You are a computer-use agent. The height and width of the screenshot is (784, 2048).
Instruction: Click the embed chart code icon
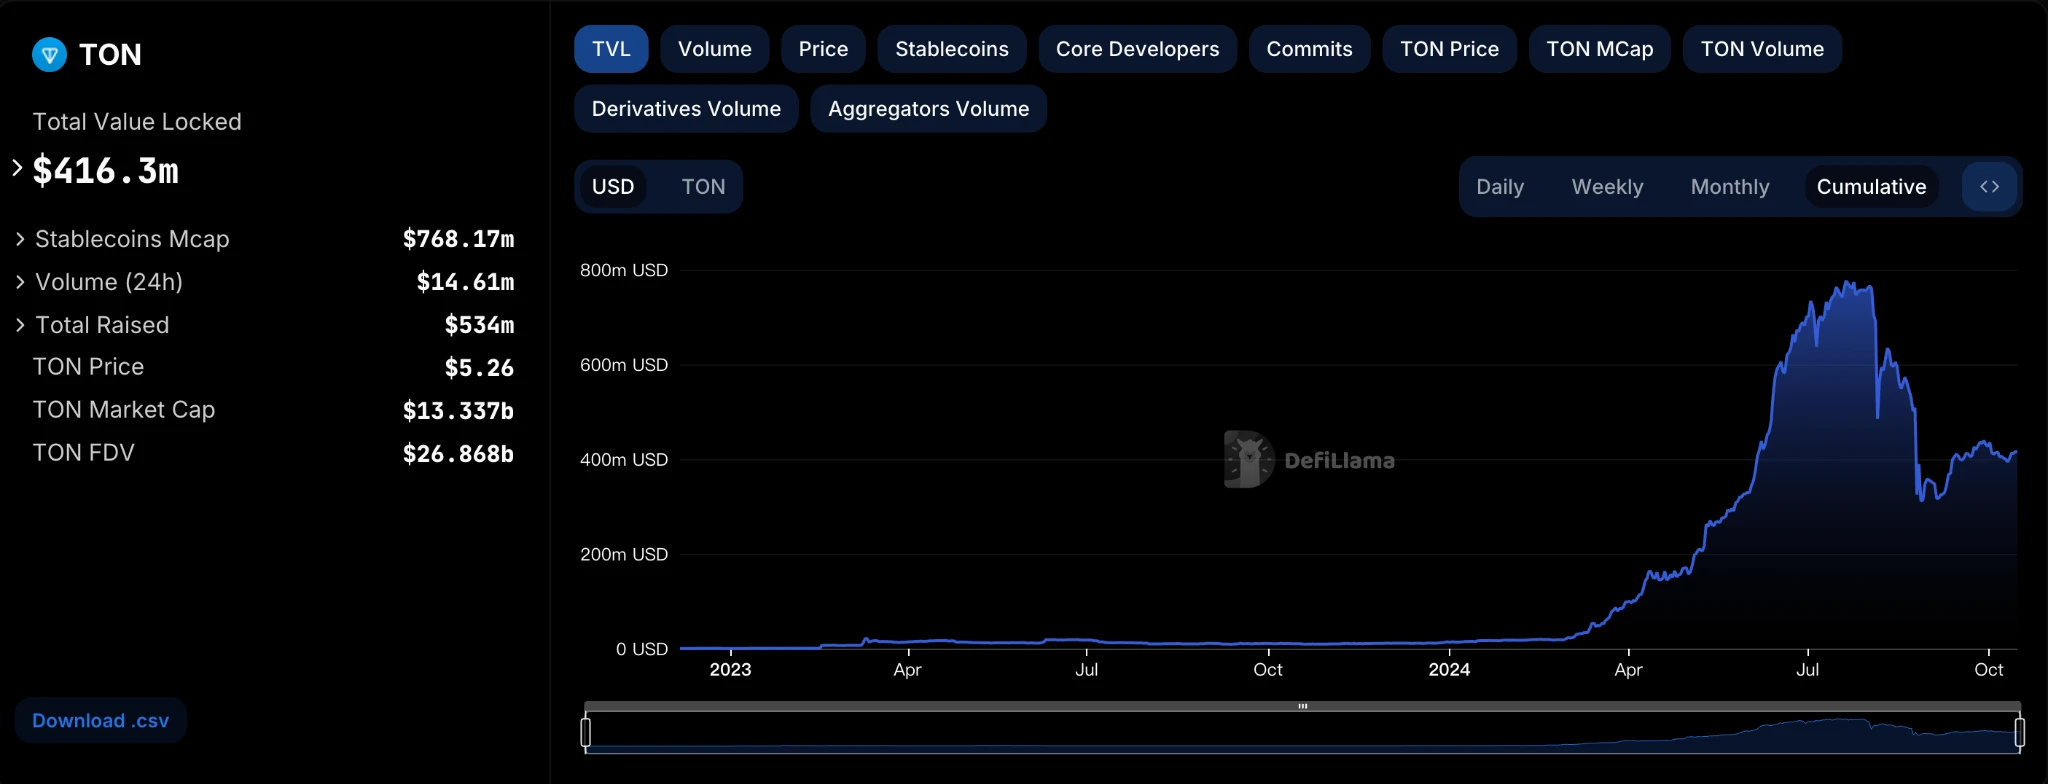pos(1989,187)
